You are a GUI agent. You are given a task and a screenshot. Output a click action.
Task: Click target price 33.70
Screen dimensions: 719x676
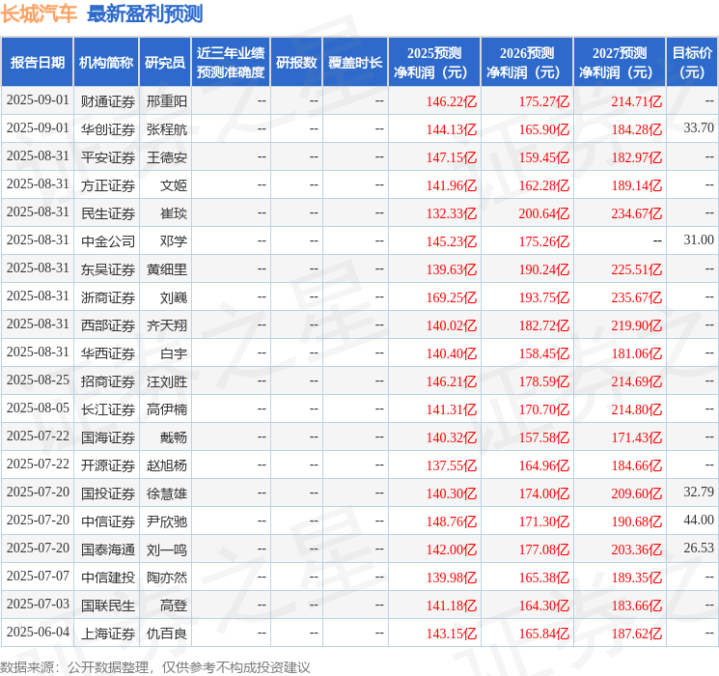pos(698,127)
